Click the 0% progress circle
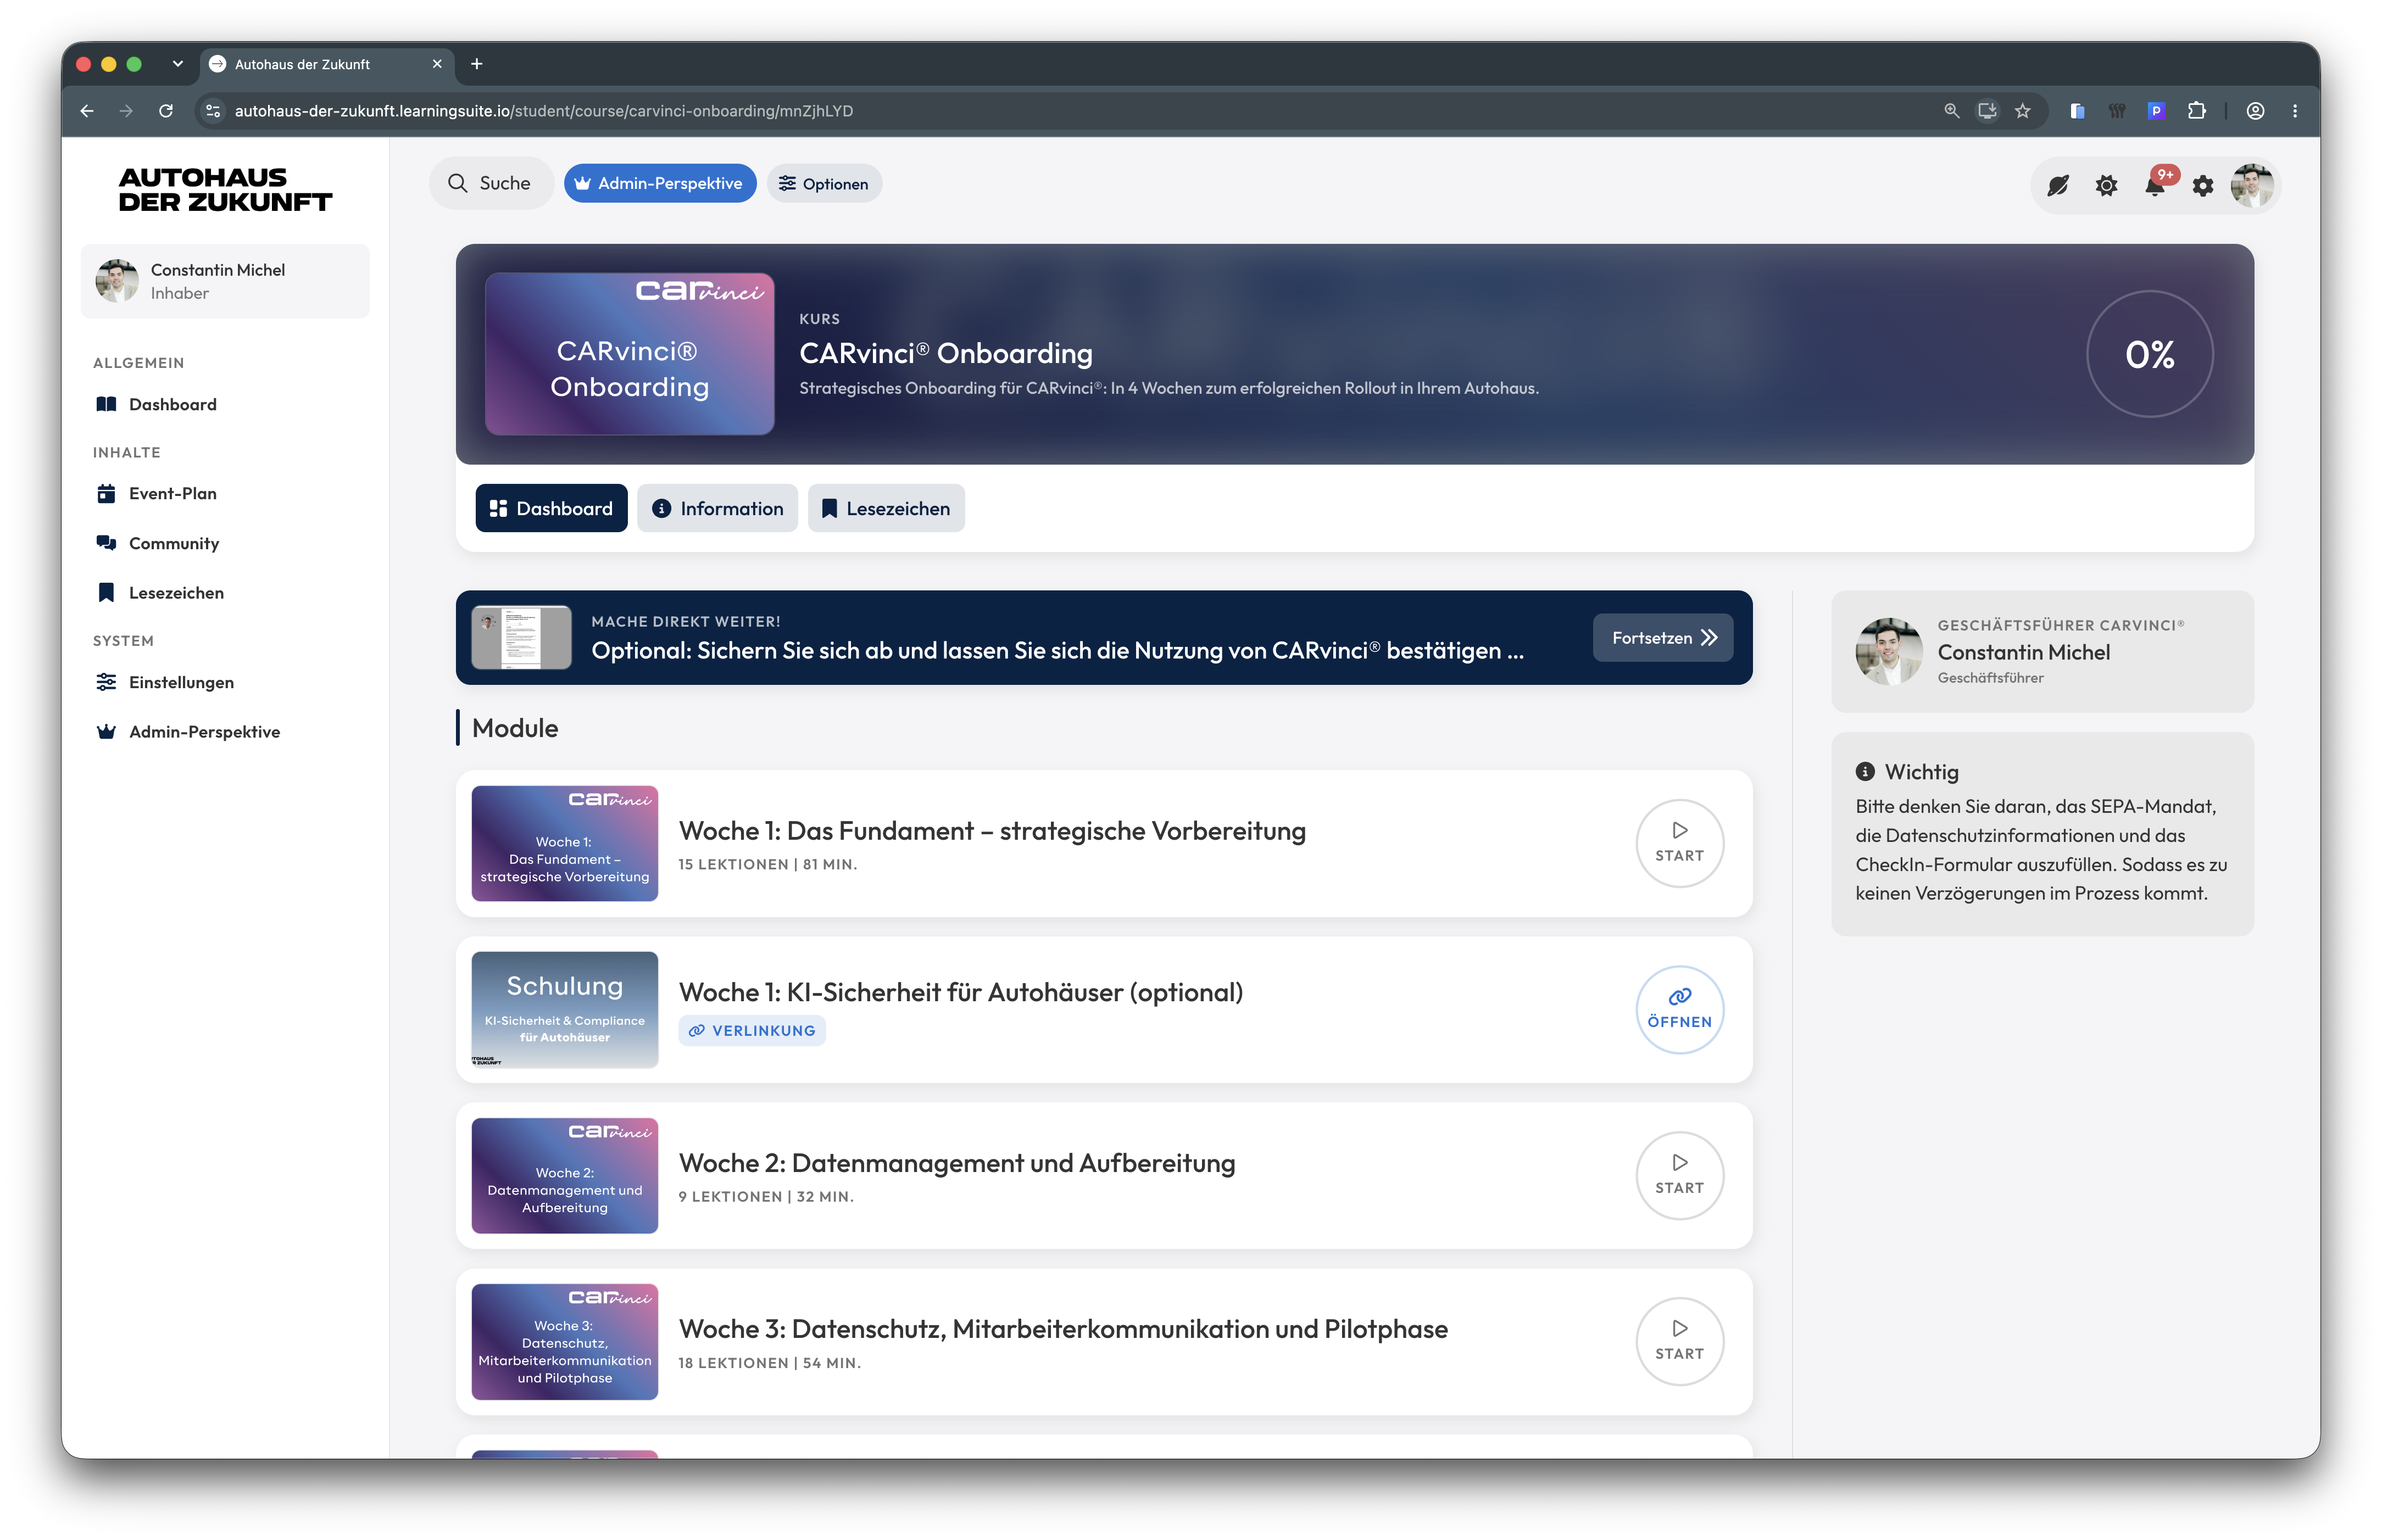The image size is (2382, 1540). pos(2149,354)
